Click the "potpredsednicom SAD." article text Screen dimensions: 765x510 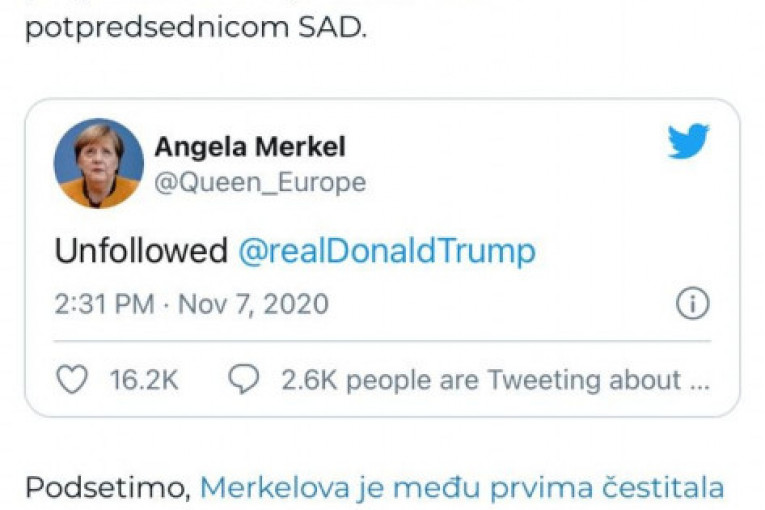[195, 27]
